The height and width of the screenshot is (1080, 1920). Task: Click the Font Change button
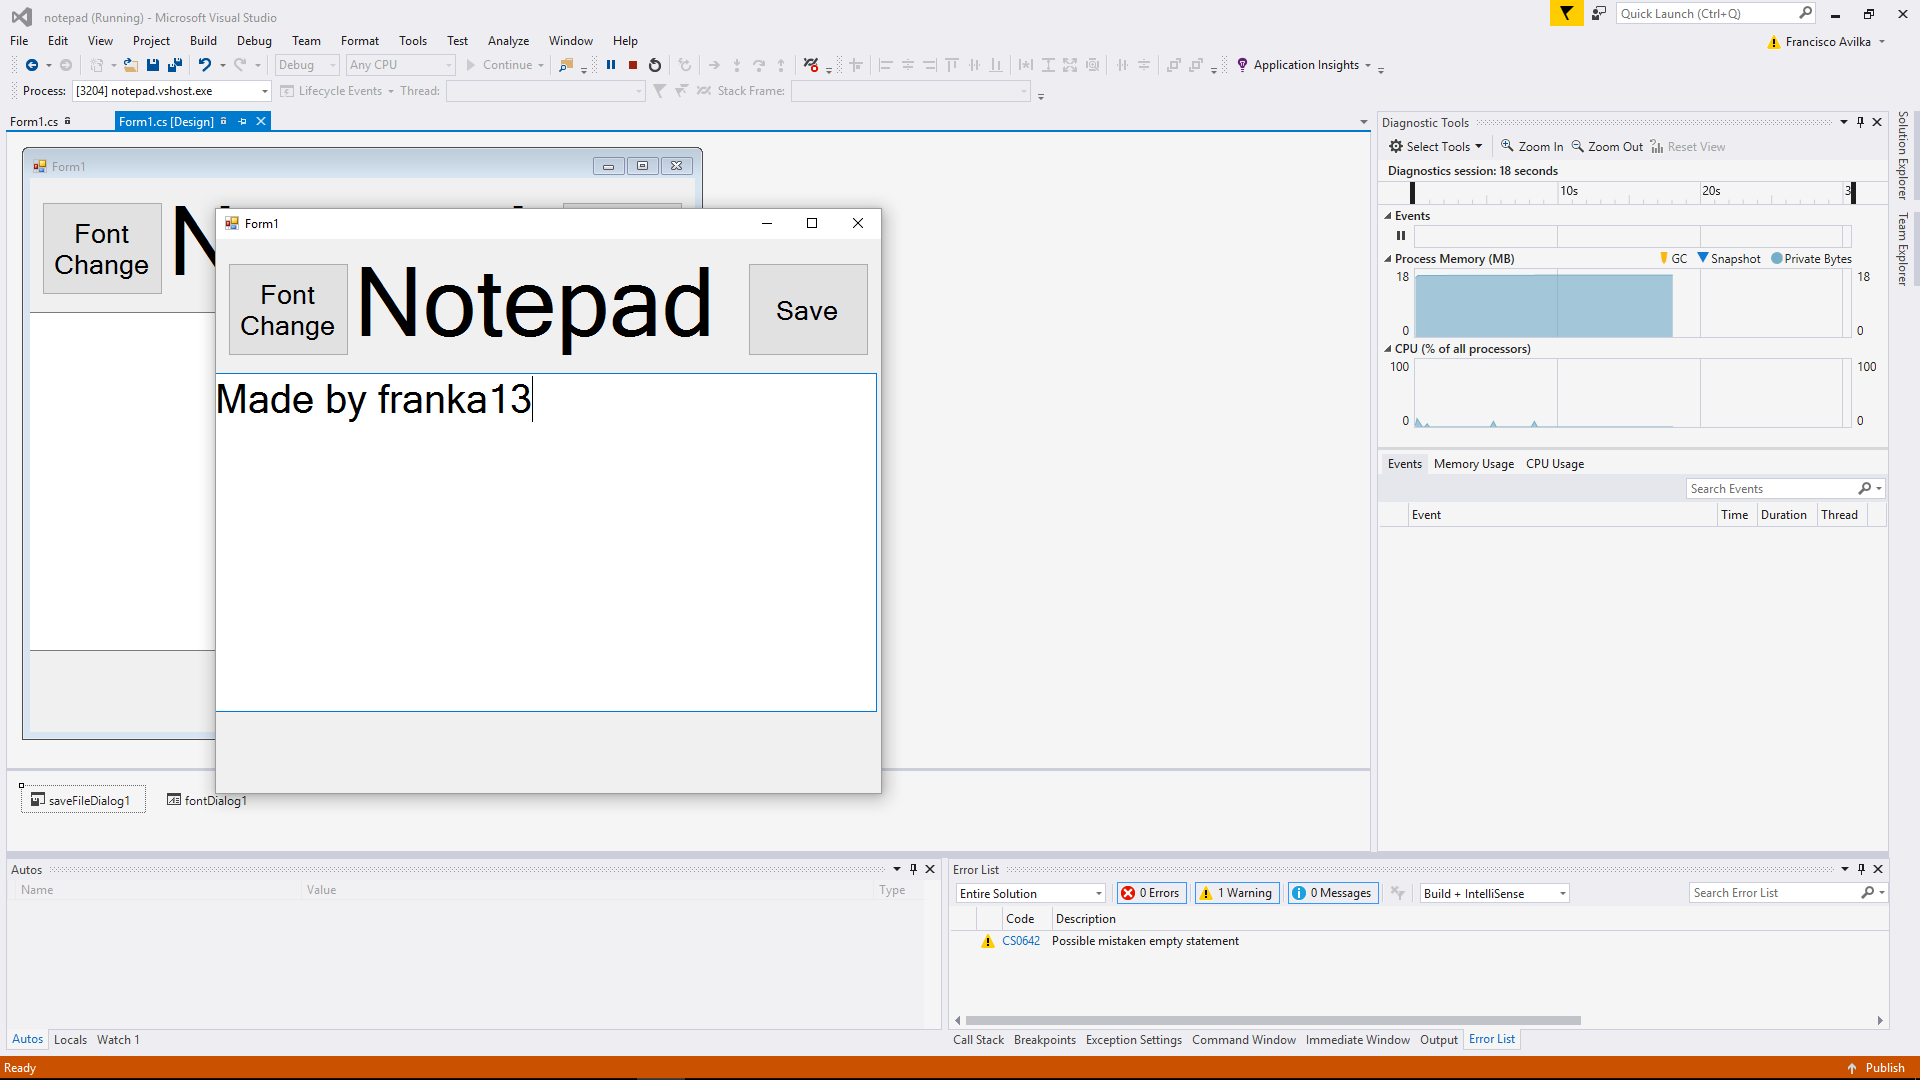pos(287,309)
